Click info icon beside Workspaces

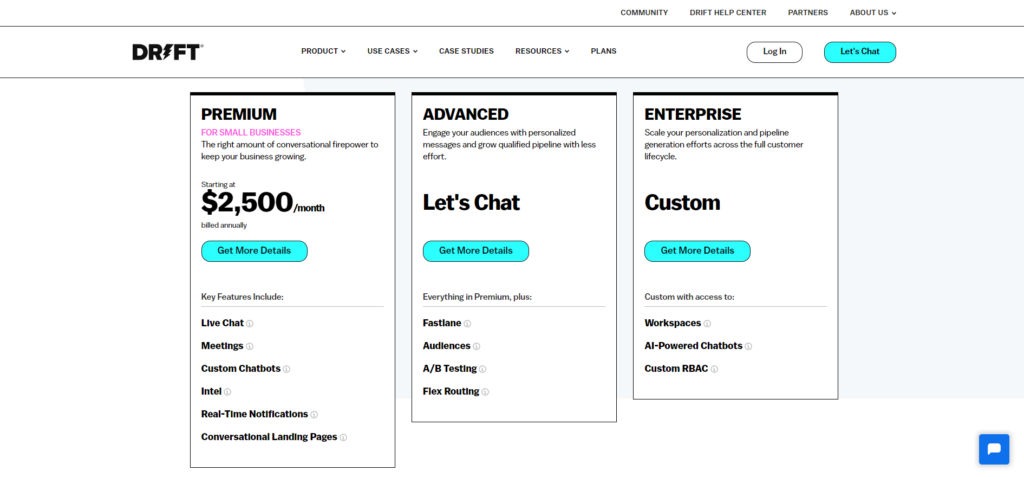(707, 324)
